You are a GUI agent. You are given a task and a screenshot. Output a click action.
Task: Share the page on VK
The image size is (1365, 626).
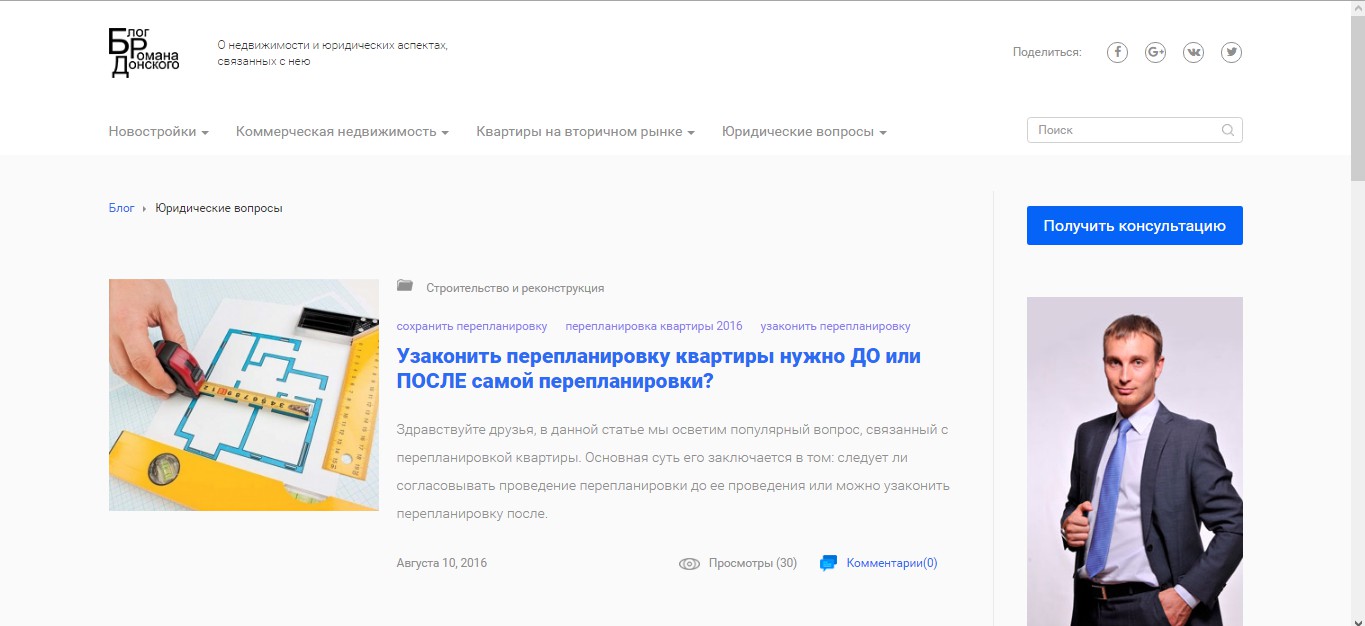1193,52
